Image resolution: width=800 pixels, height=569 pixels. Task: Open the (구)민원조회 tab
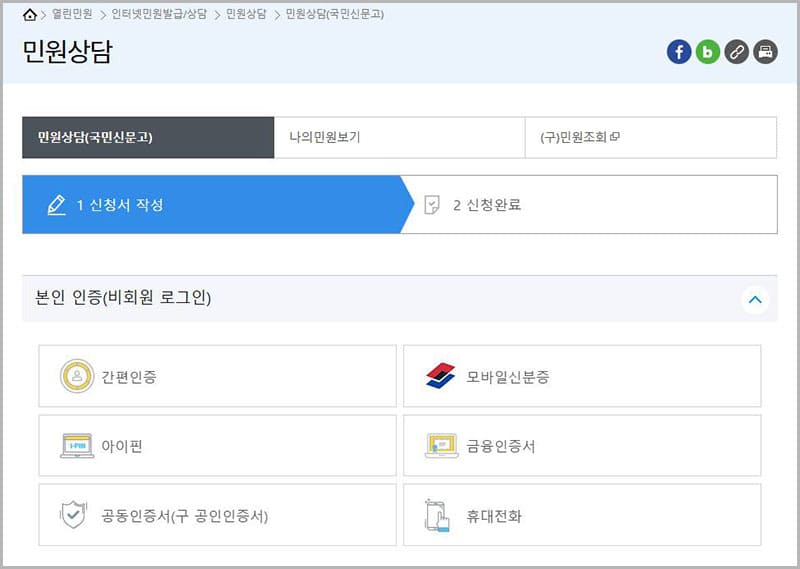(650, 138)
